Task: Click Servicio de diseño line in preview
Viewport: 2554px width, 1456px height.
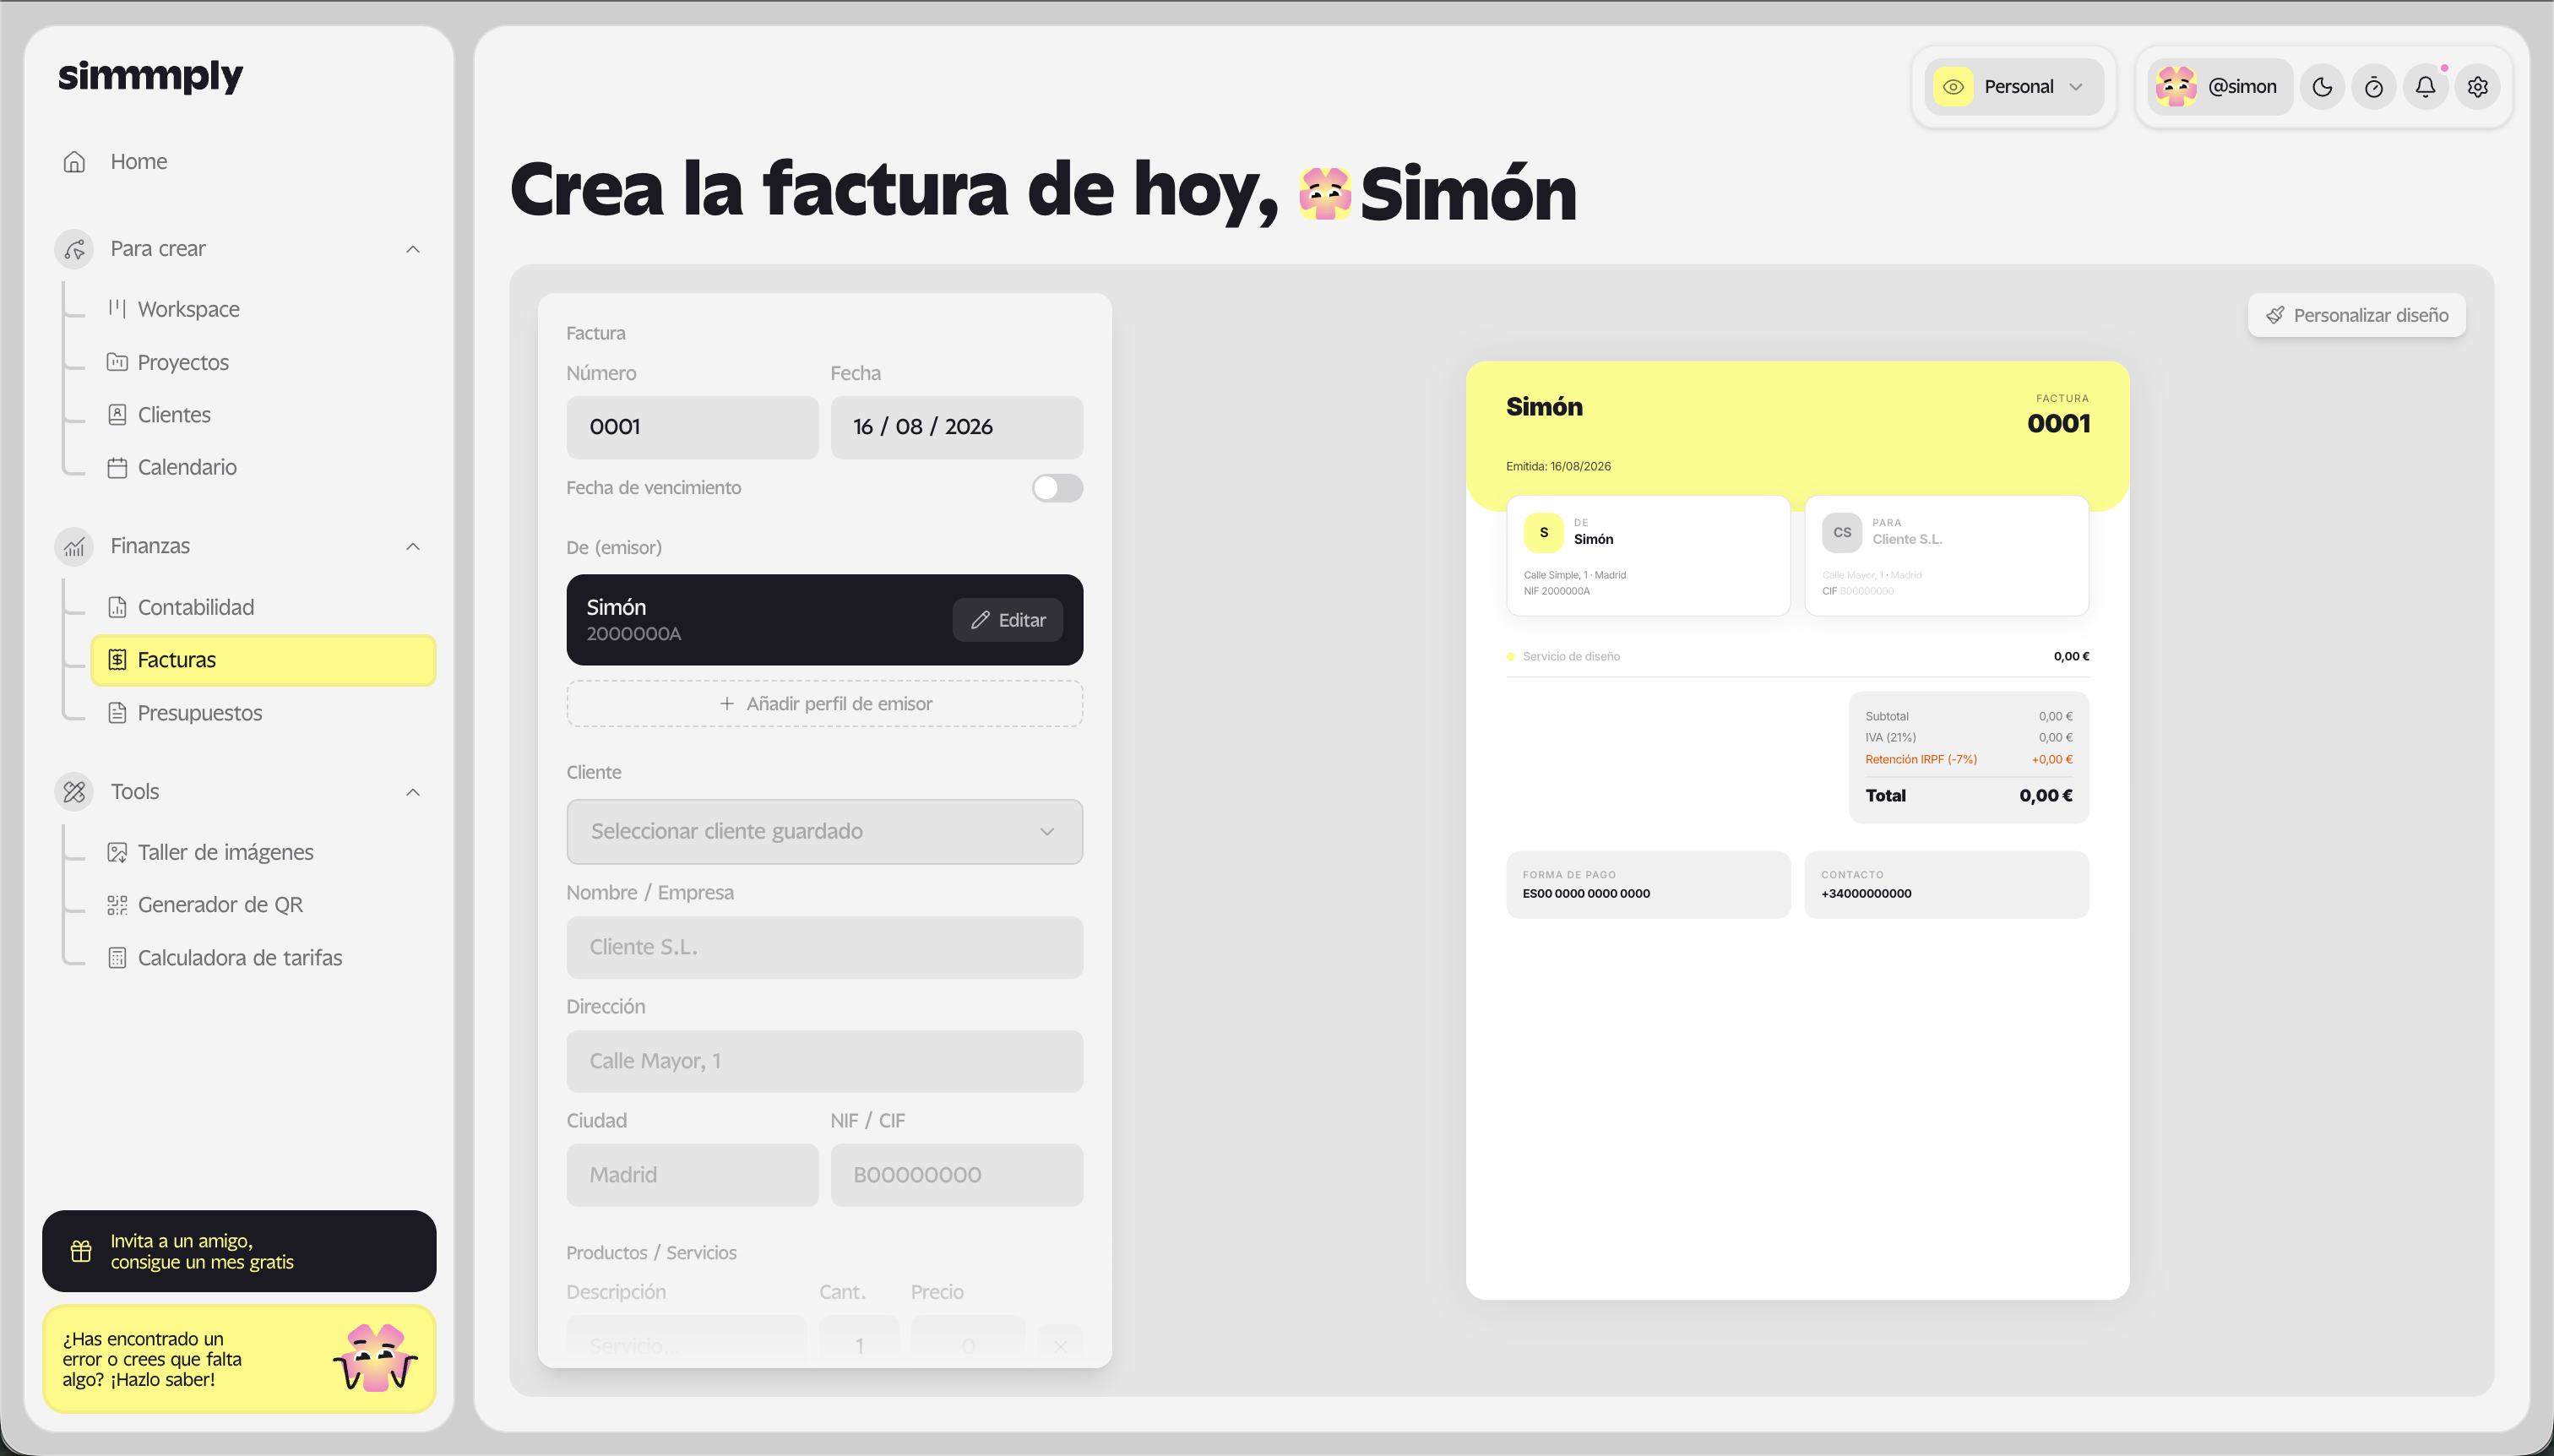Action: (x=1797, y=657)
